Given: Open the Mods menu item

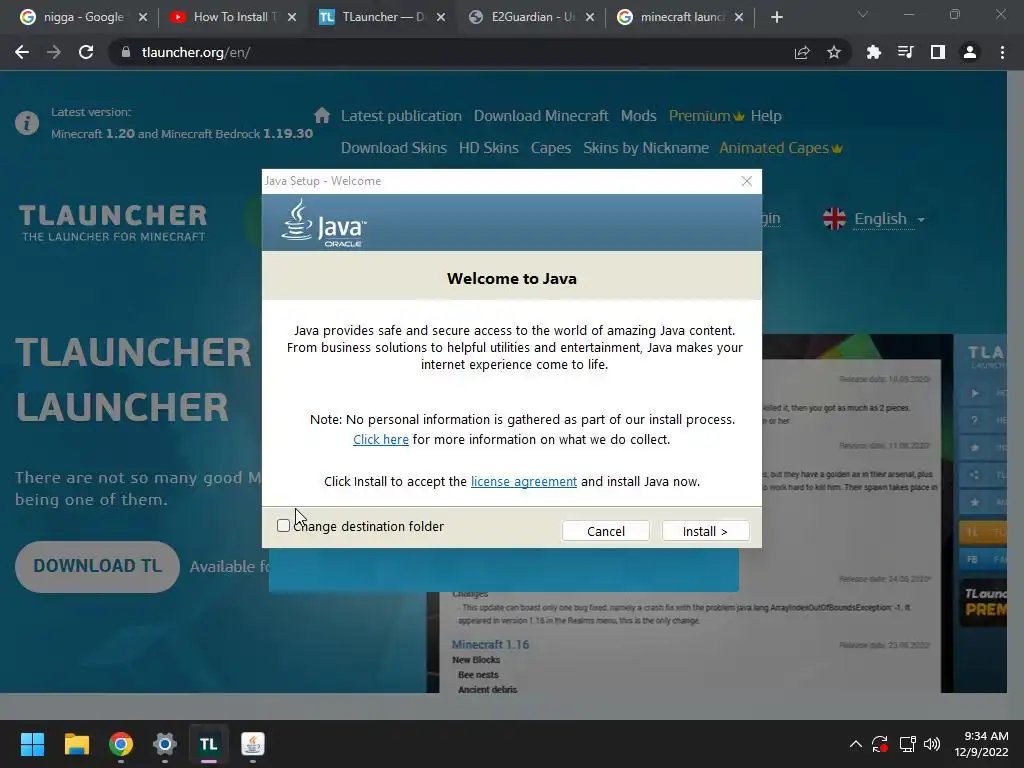Looking at the screenshot, I should point(639,116).
